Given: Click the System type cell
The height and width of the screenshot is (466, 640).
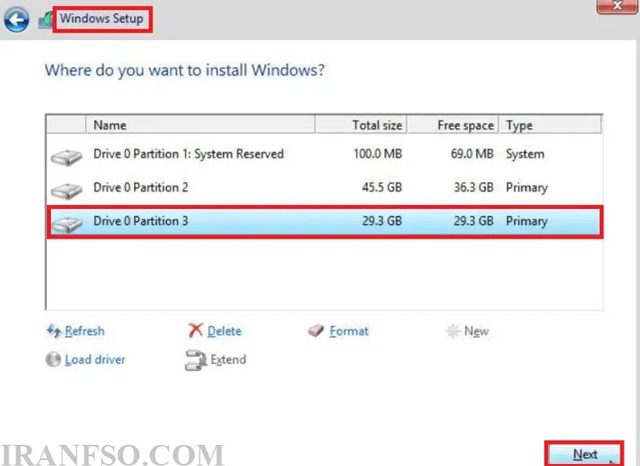Looking at the screenshot, I should 525,154.
